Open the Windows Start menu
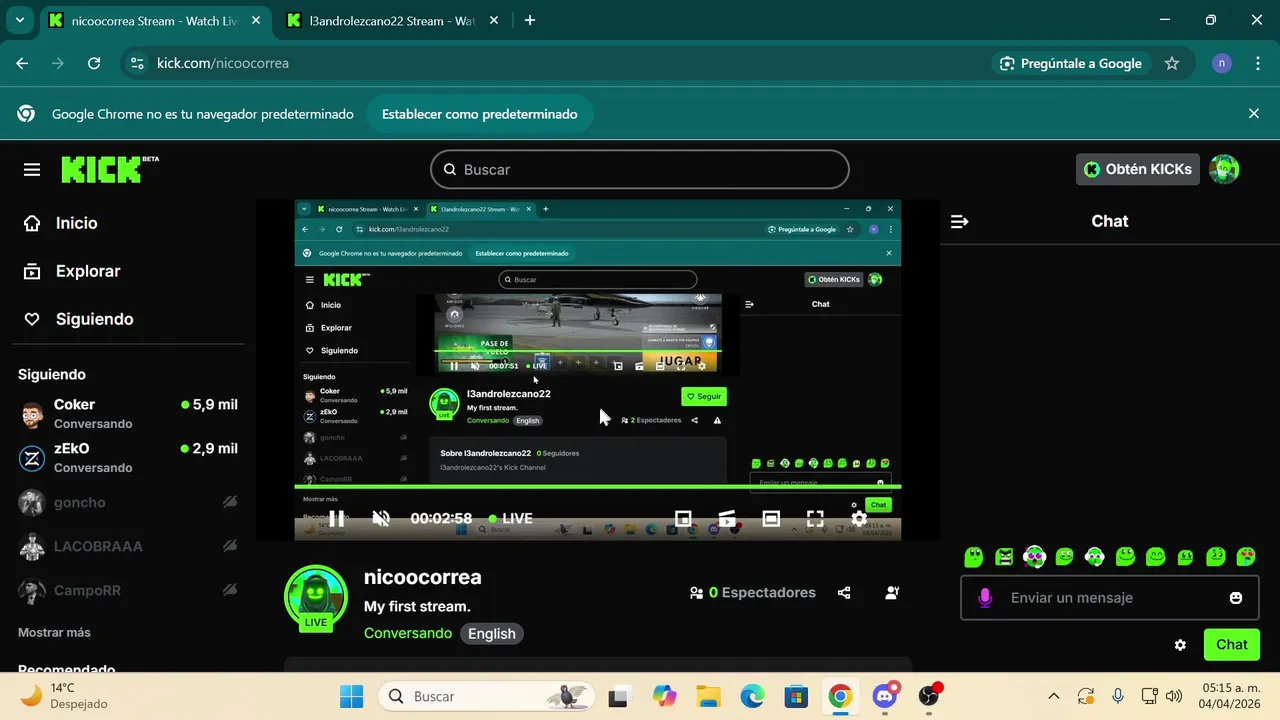1280x720 pixels. click(x=351, y=696)
